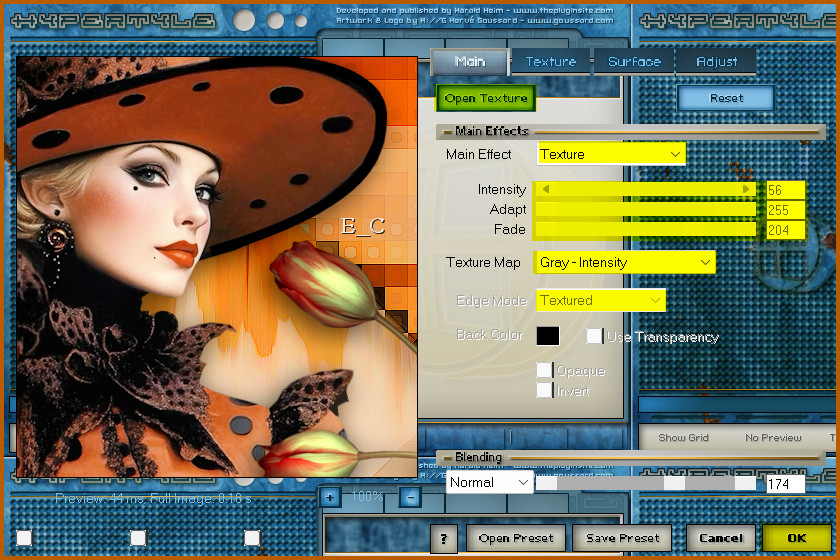The image size is (840, 560).
Task: Click the blending opacity value field
Action: coord(784,484)
